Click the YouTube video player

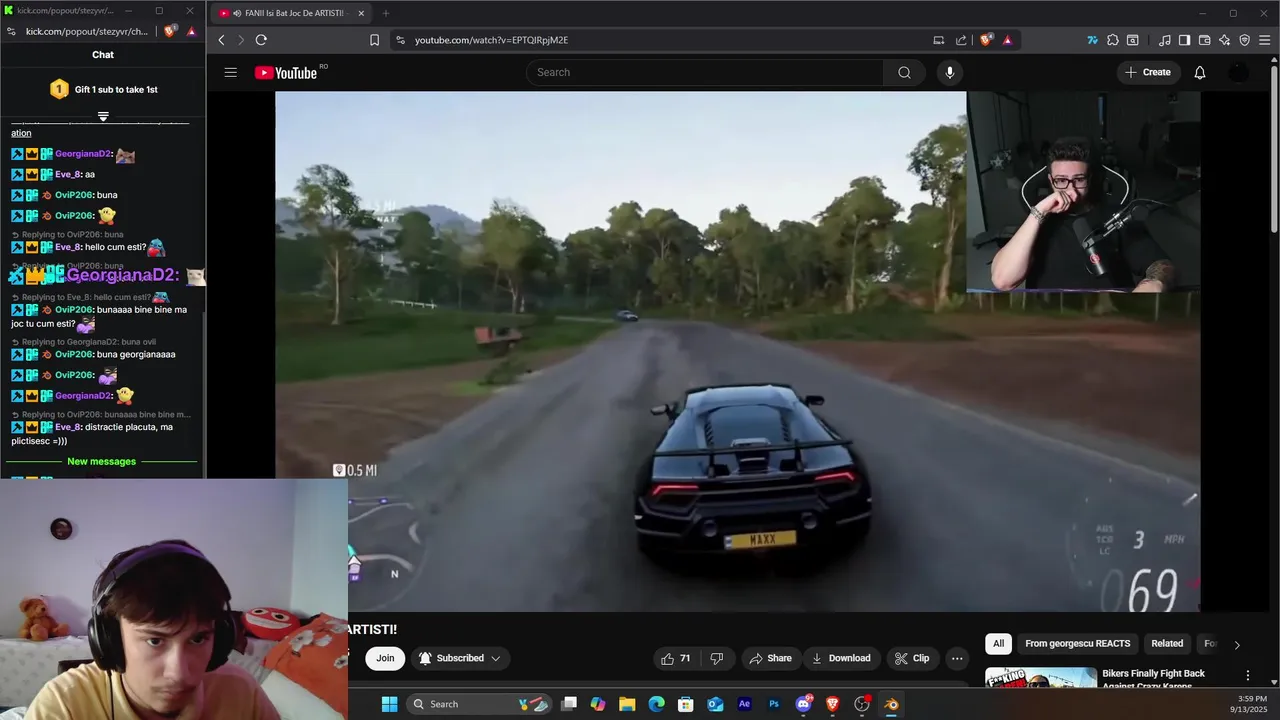[738, 351]
